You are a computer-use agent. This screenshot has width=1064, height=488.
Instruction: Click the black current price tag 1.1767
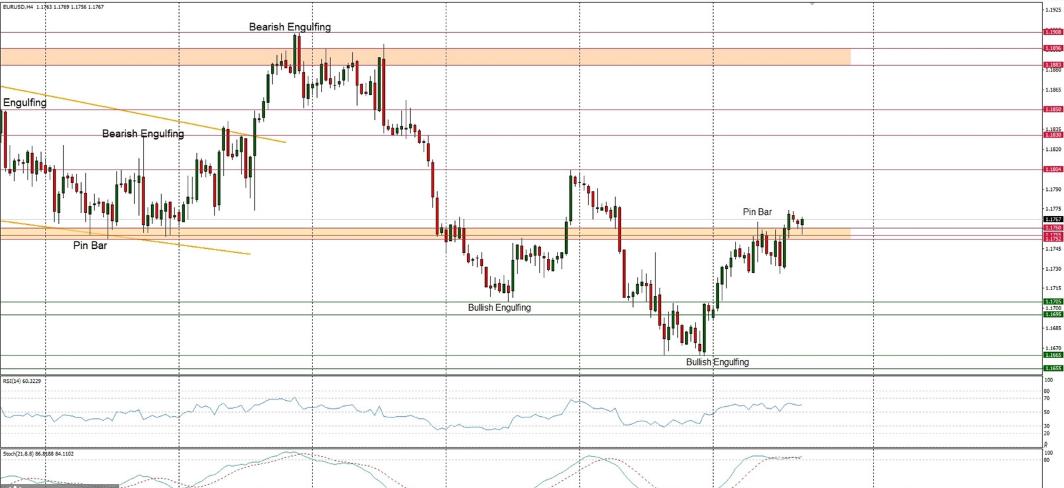click(x=1052, y=219)
